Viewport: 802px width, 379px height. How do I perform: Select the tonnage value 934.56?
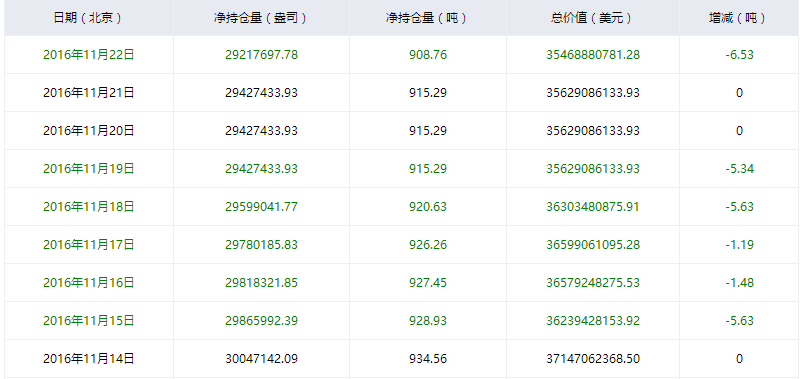[428, 359]
